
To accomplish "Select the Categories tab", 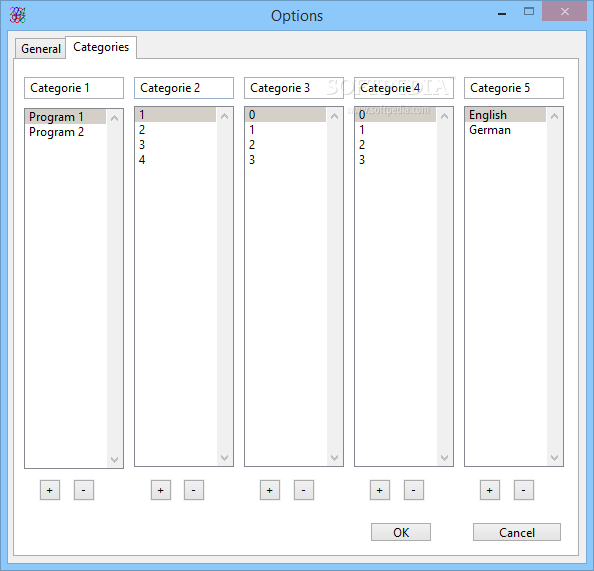I will pos(101,47).
